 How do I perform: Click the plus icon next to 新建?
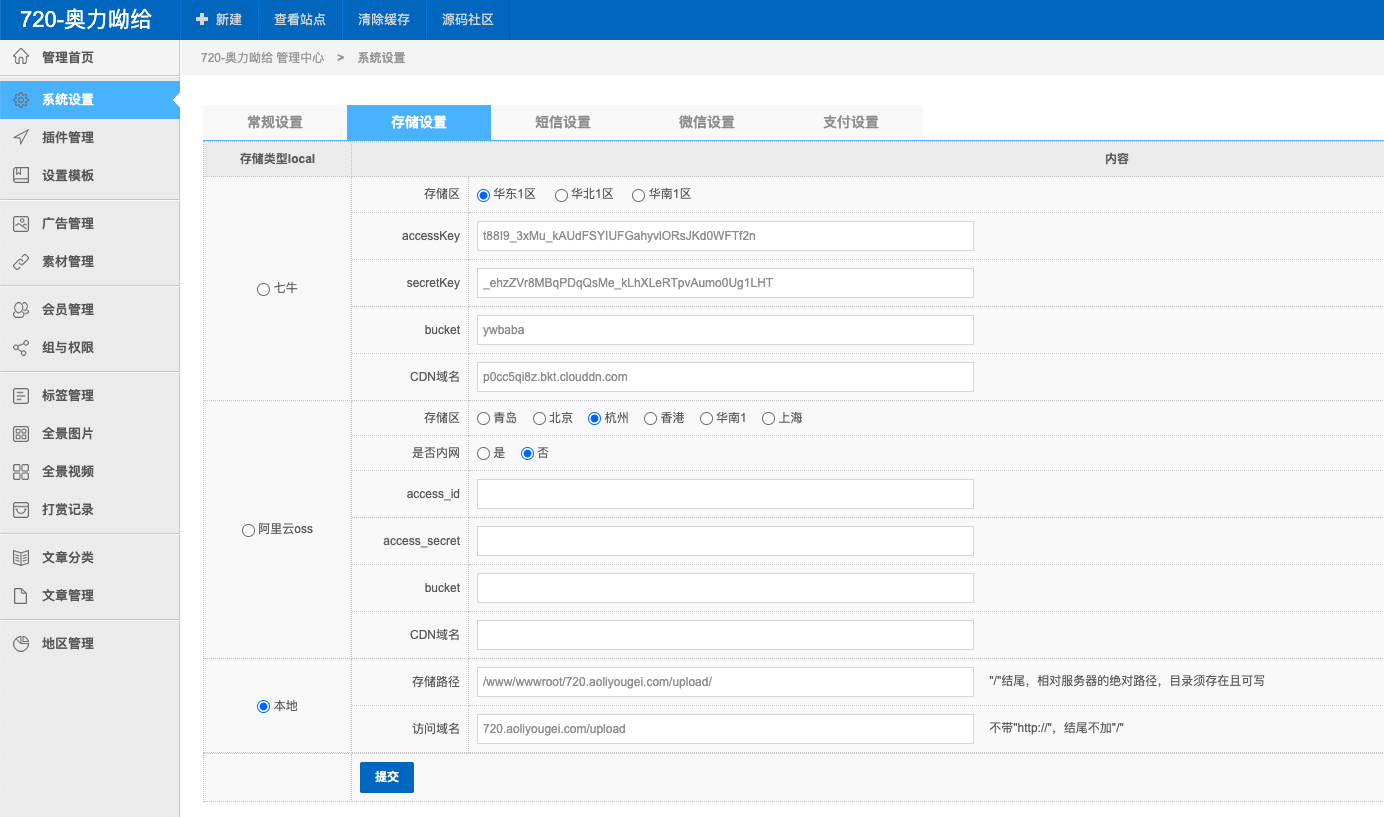point(202,19)
